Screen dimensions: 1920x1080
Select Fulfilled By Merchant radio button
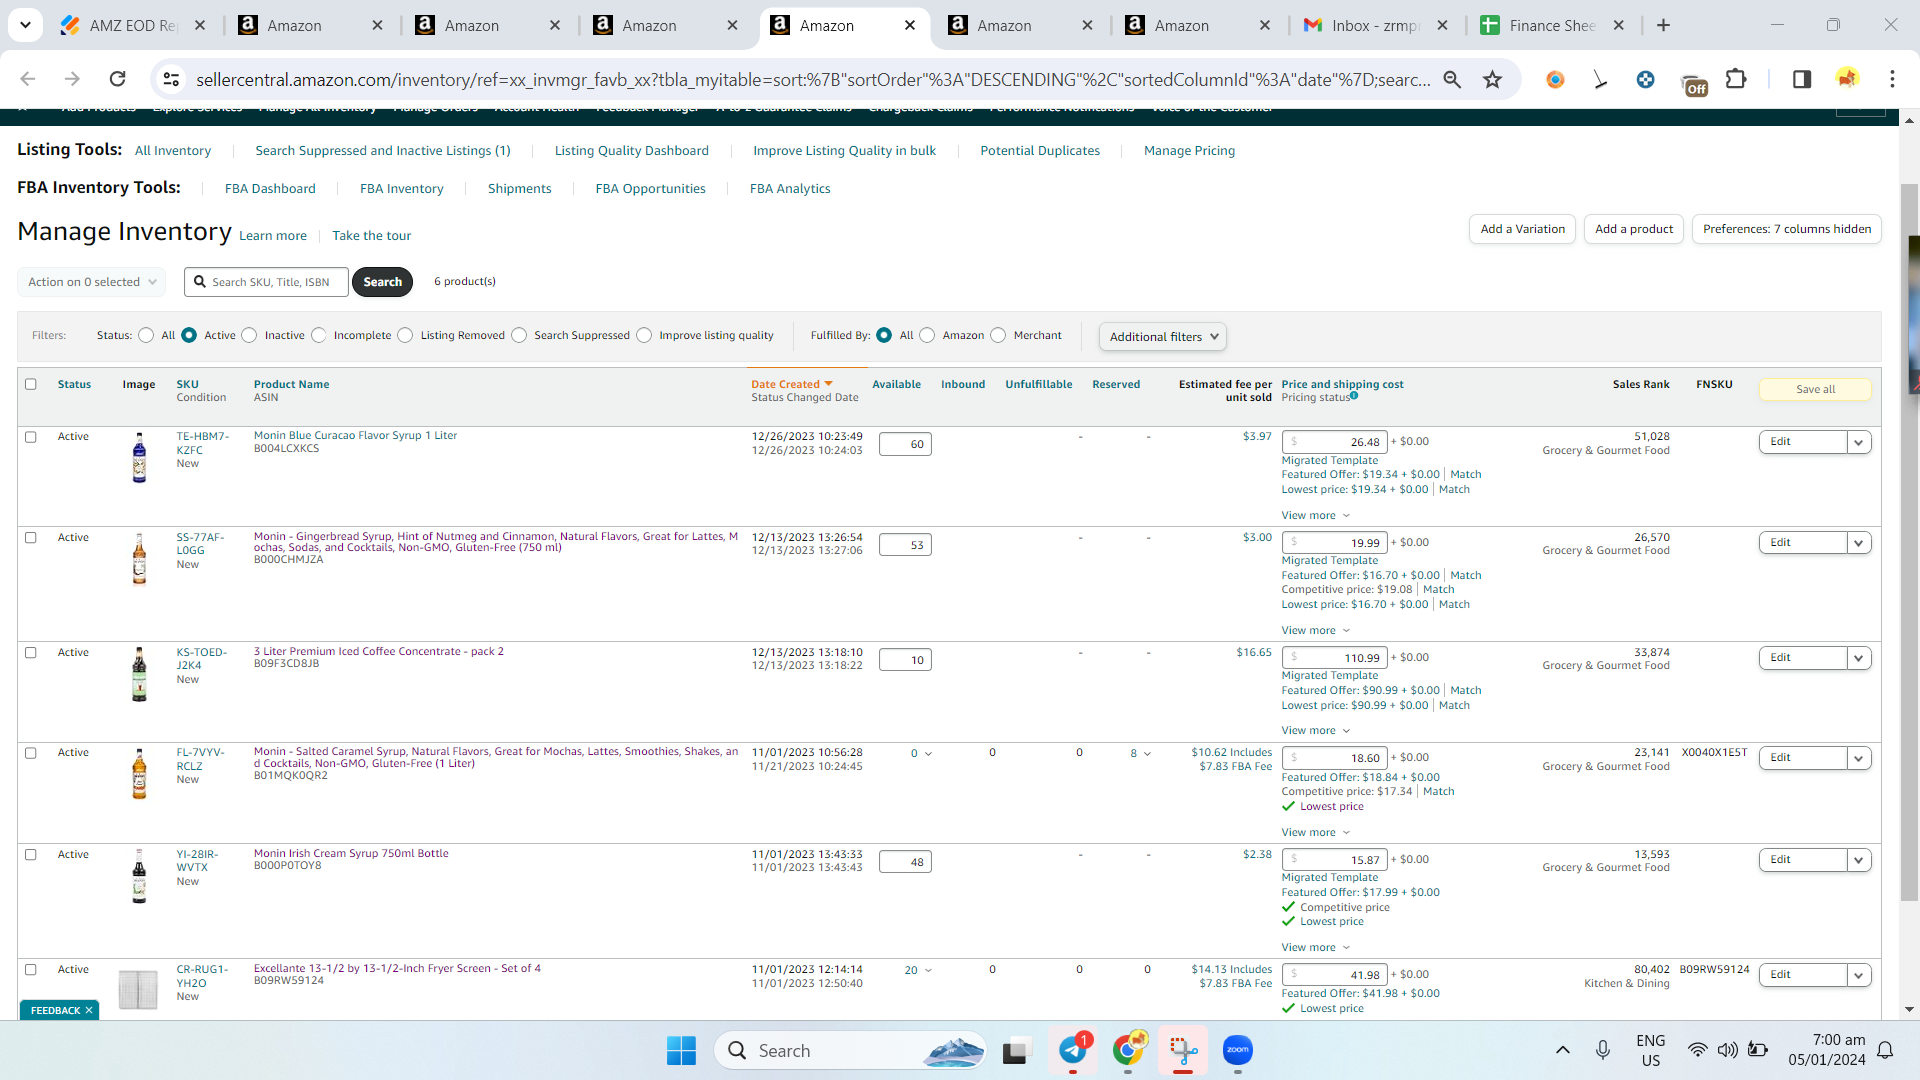998,336
